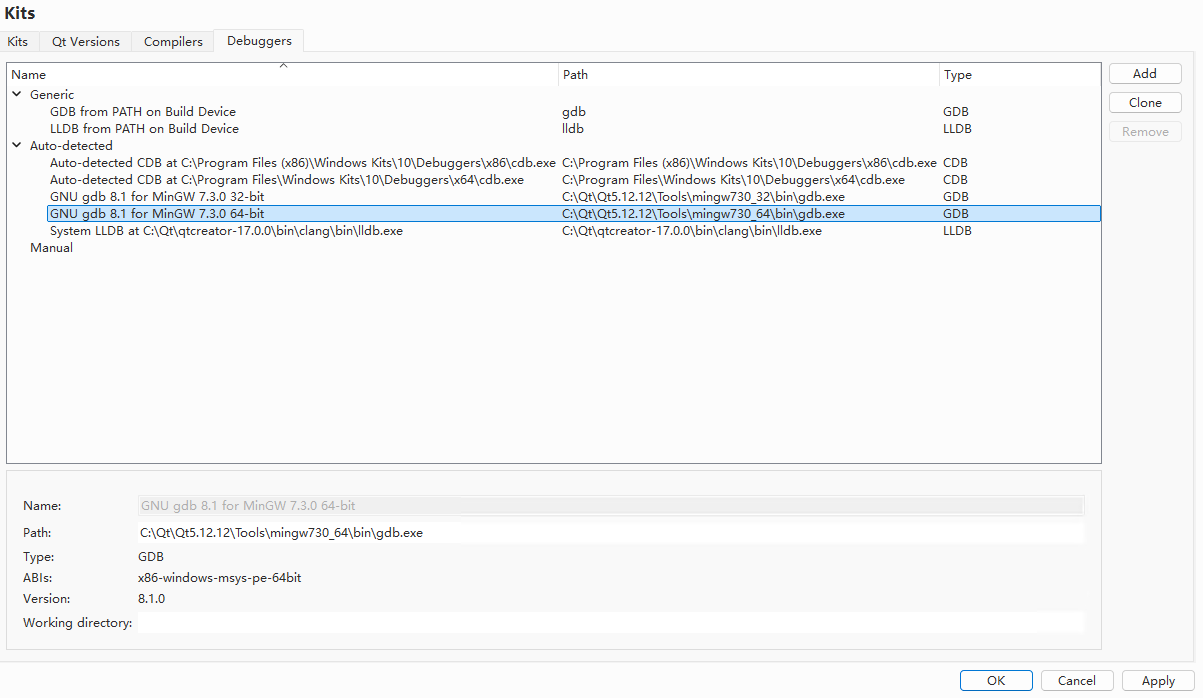Viewport: 1203px width, 698px height.
Task: Select the Manual tree category
Action: [51, 248]
